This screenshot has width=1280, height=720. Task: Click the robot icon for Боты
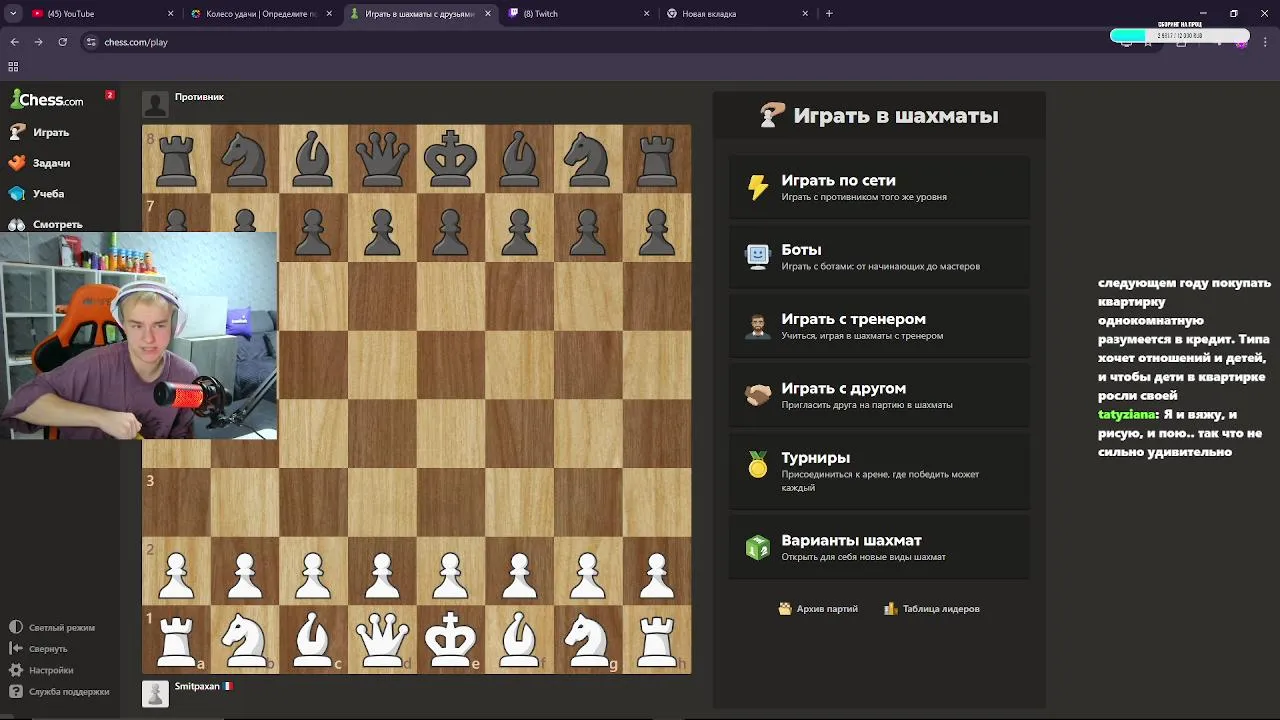point(758,257)
